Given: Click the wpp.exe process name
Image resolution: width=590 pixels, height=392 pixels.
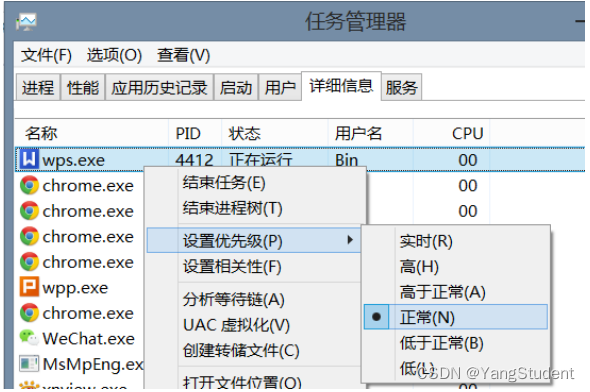Looking at the screenshot, I should pos(75,288).
